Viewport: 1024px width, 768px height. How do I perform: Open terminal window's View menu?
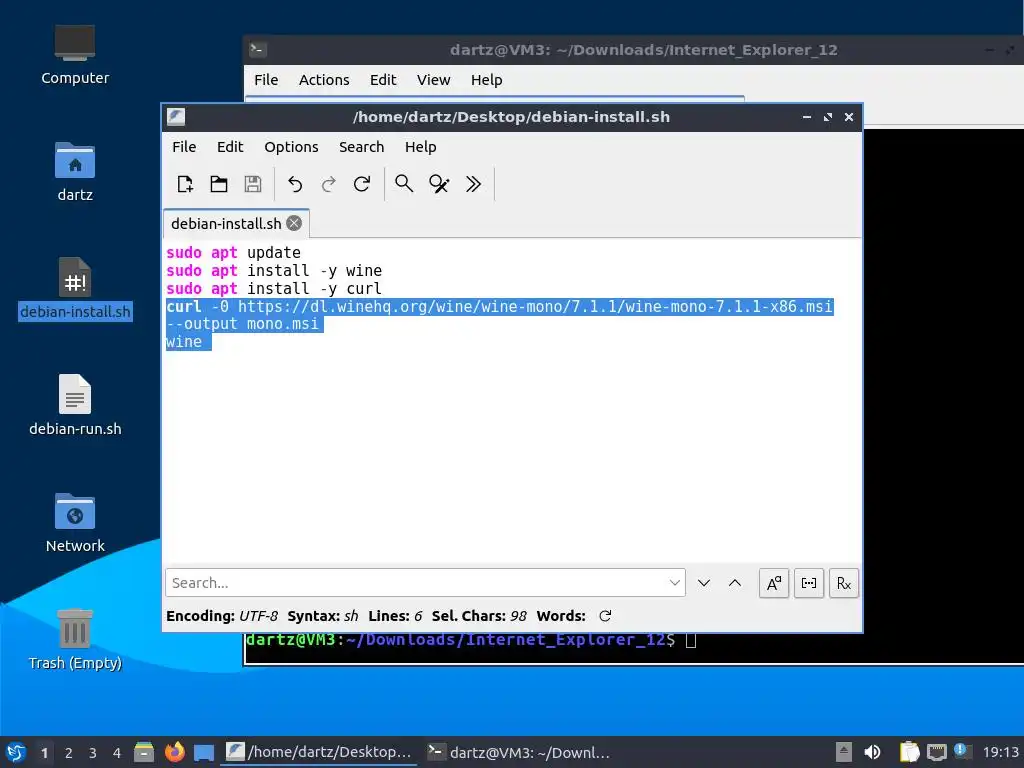[x=434, y=80]
